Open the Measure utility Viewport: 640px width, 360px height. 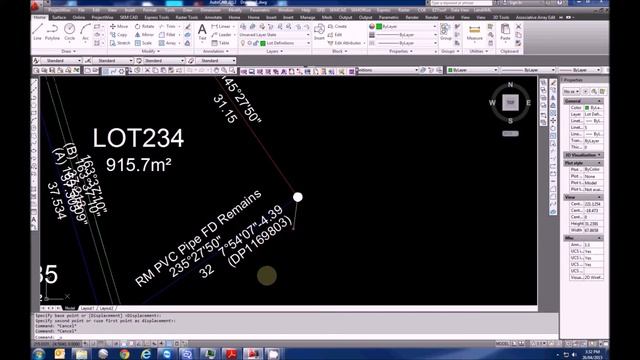tap(474, 33)
